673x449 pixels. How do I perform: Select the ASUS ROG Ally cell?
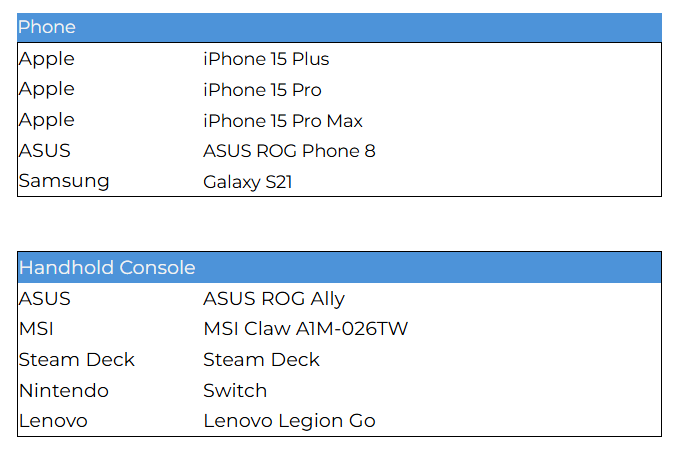[274, 298]
